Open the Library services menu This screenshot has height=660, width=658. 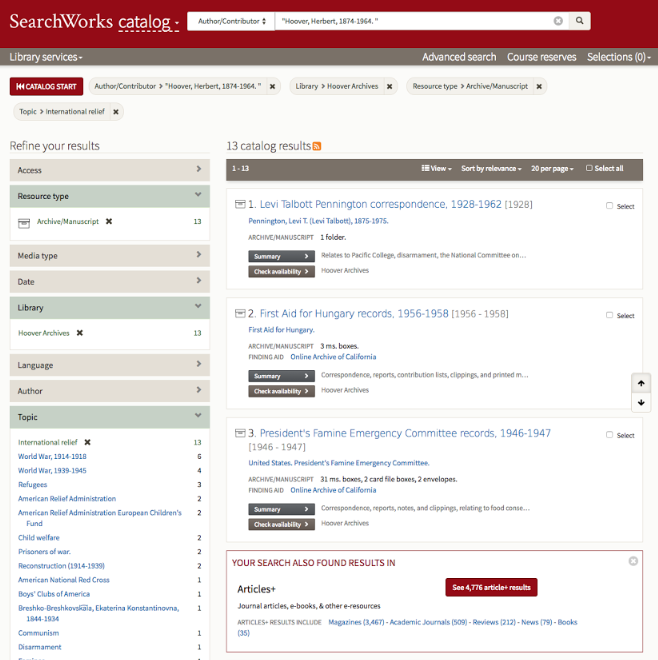coord(46,57)
